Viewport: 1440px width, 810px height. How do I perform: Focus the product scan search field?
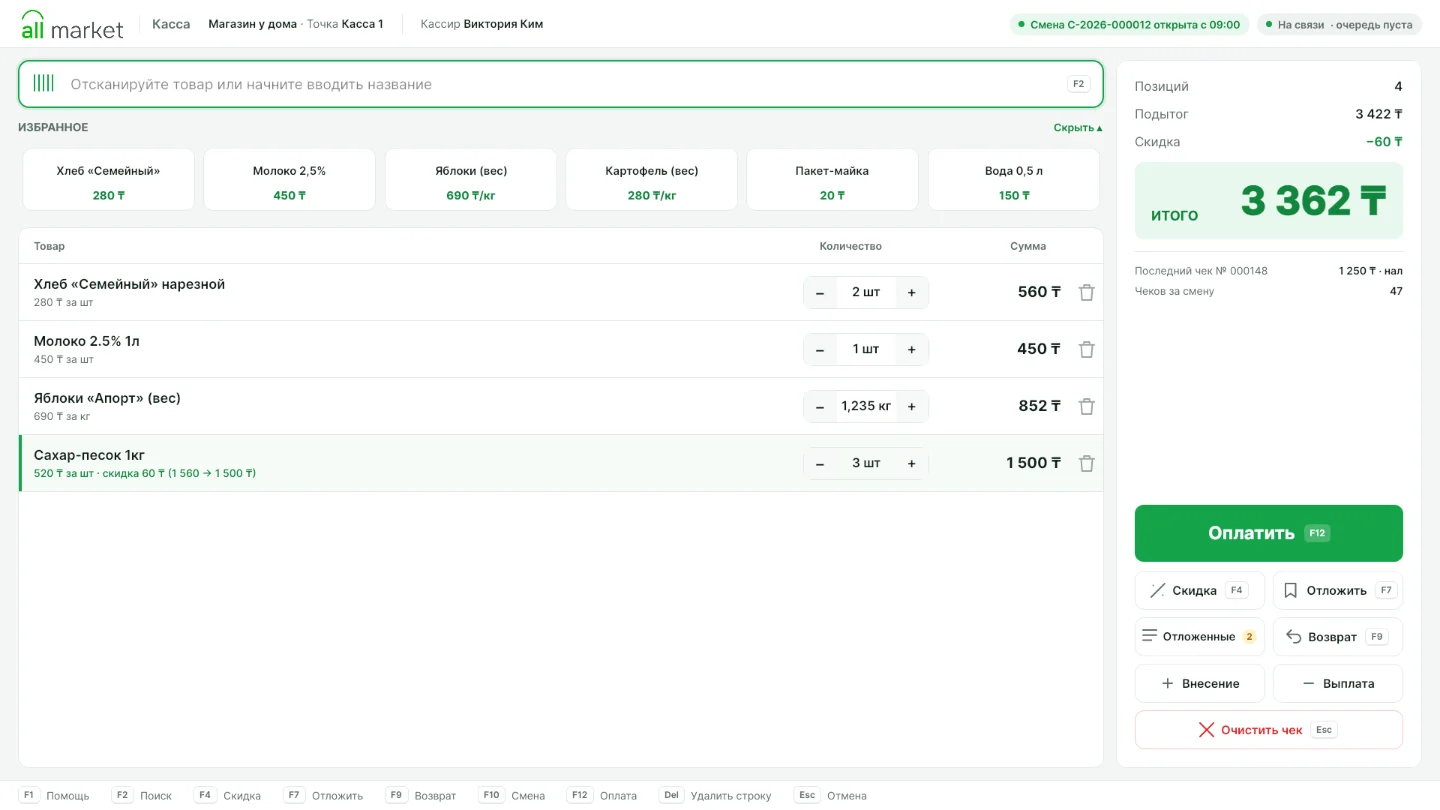(561, 84)
